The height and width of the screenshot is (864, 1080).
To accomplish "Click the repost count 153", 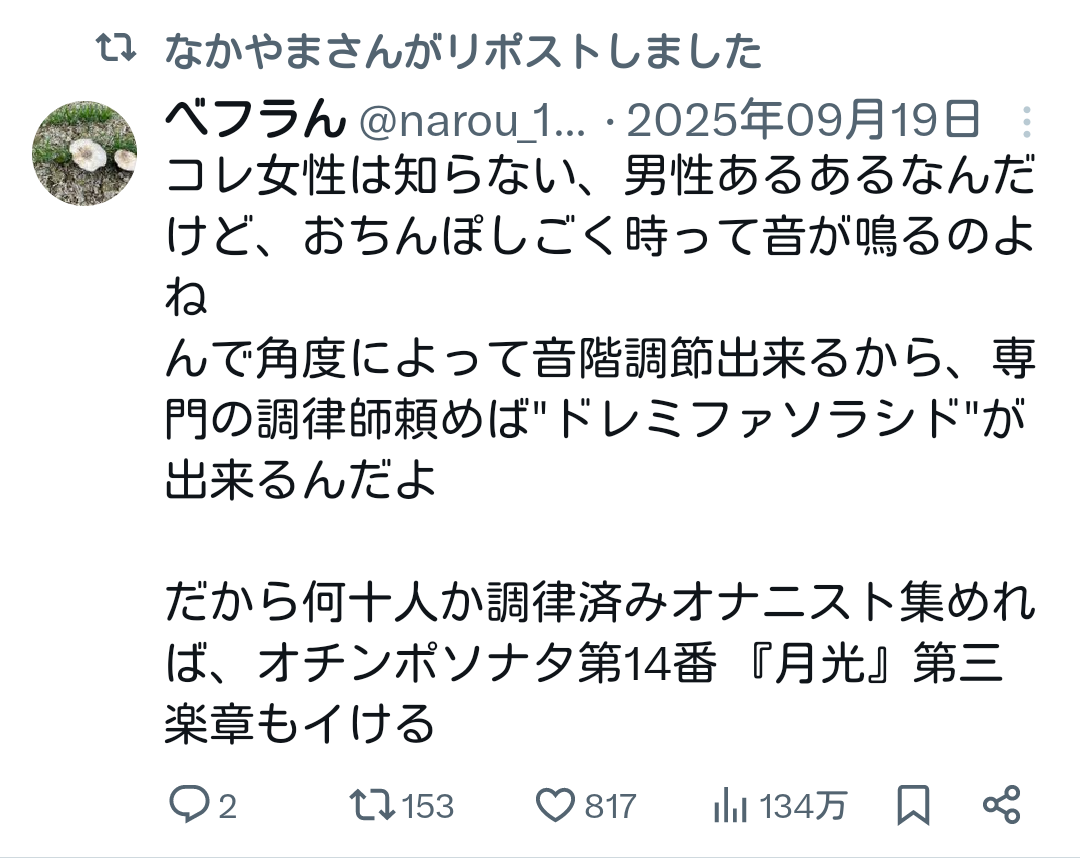I will click(428, 806).
